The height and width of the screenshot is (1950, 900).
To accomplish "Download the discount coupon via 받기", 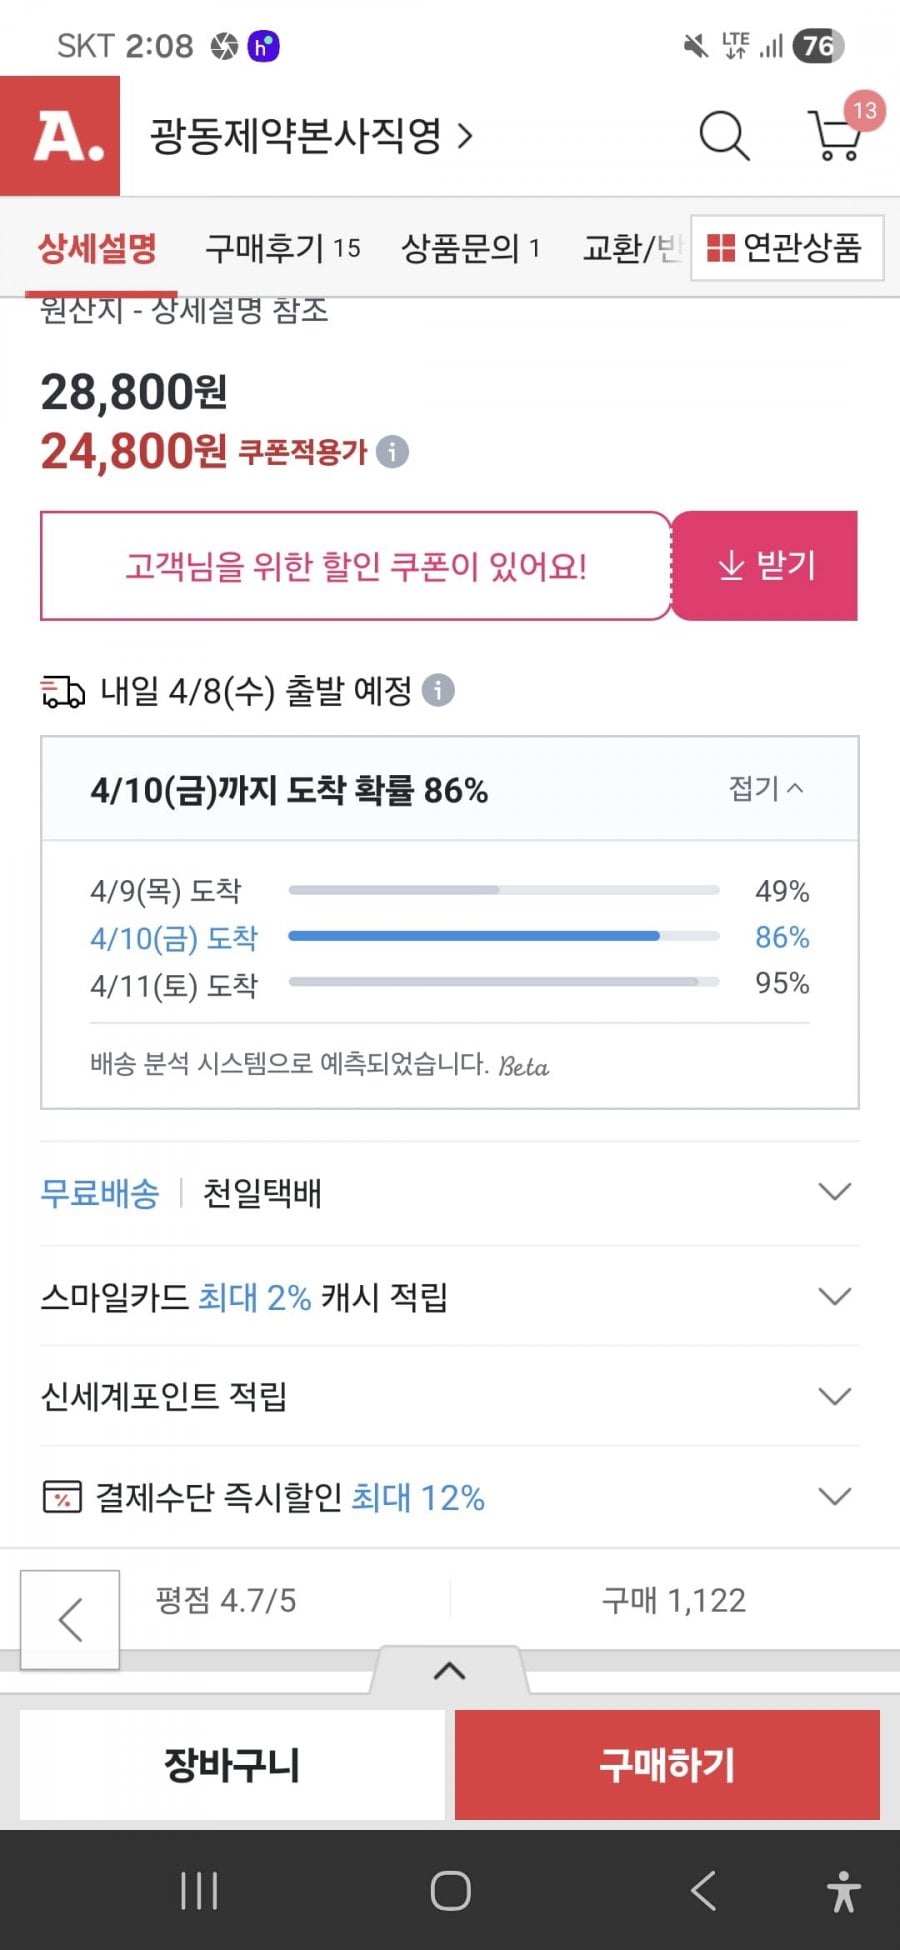I will click(765, 566).
